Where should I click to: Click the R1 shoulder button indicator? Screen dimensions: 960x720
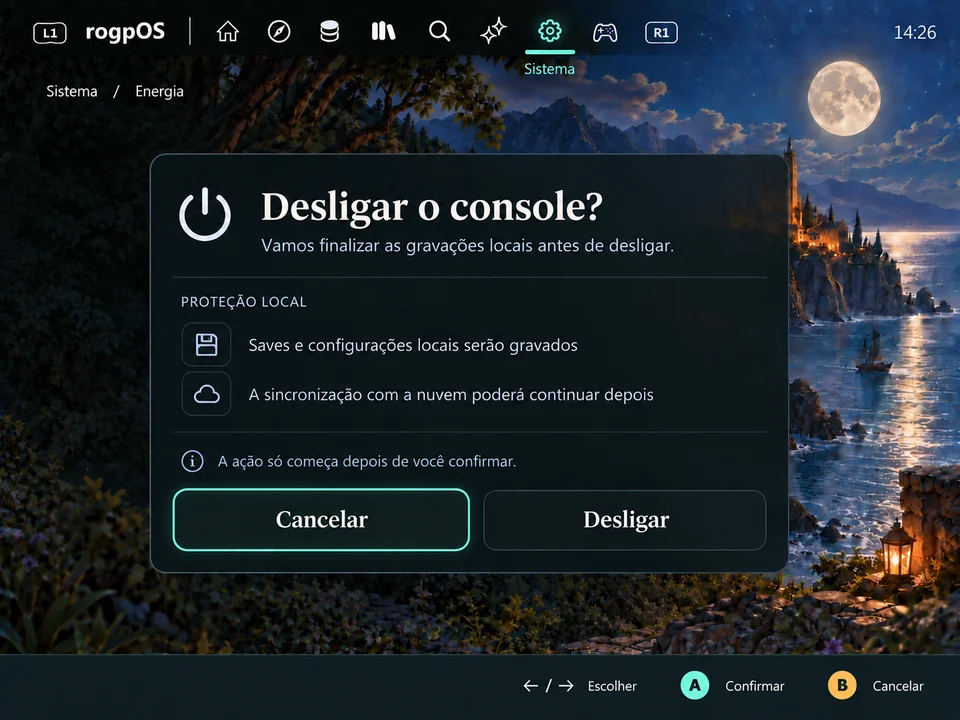[x=661, y=32]
